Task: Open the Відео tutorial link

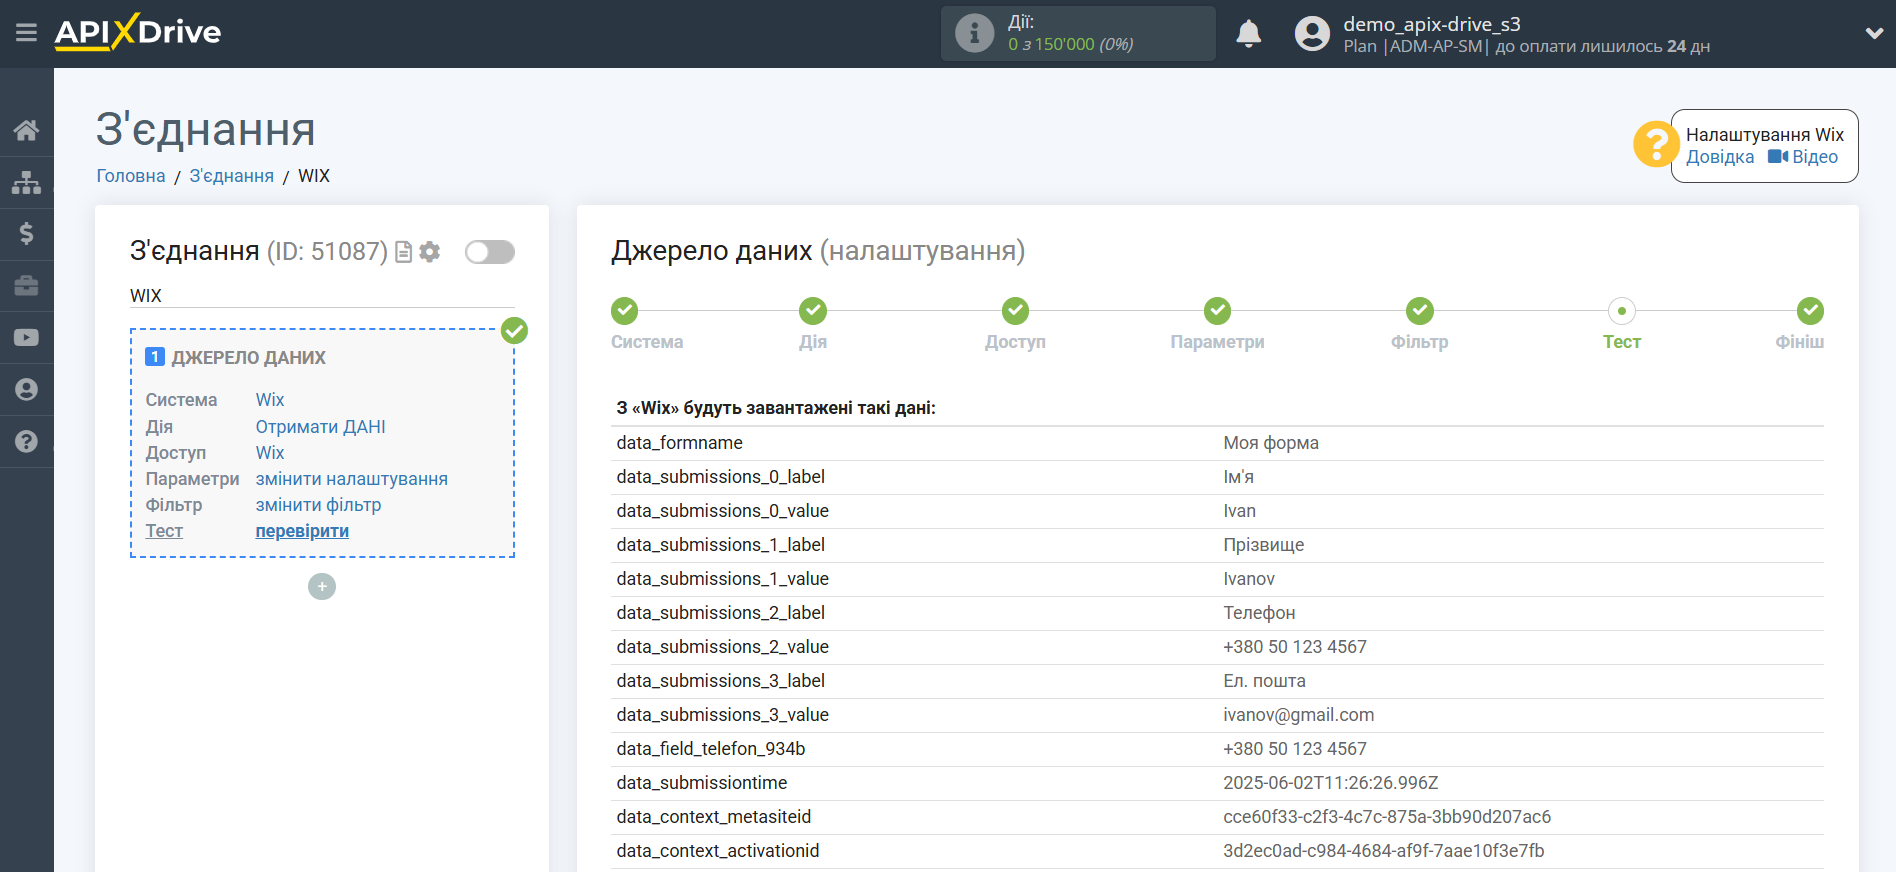Action: coord(1803,157)
